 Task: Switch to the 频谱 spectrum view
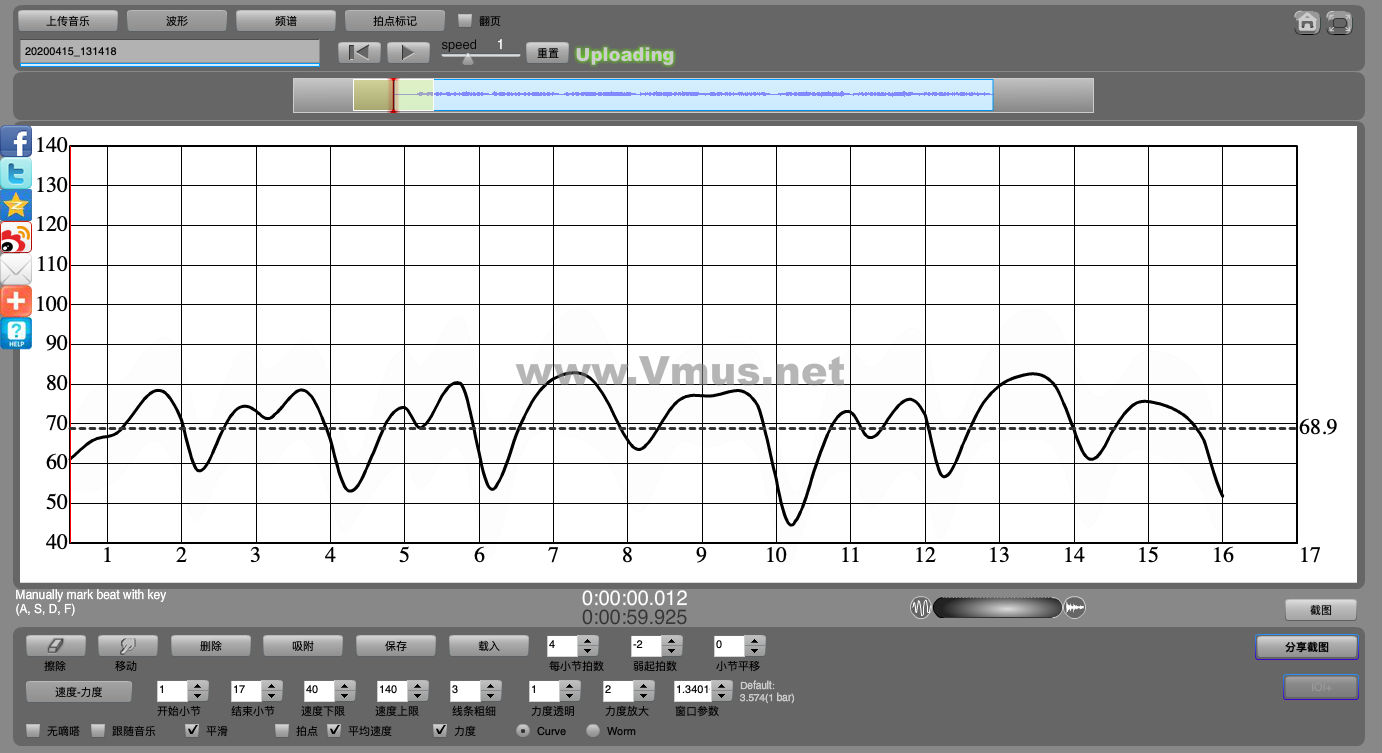point(286,20)
